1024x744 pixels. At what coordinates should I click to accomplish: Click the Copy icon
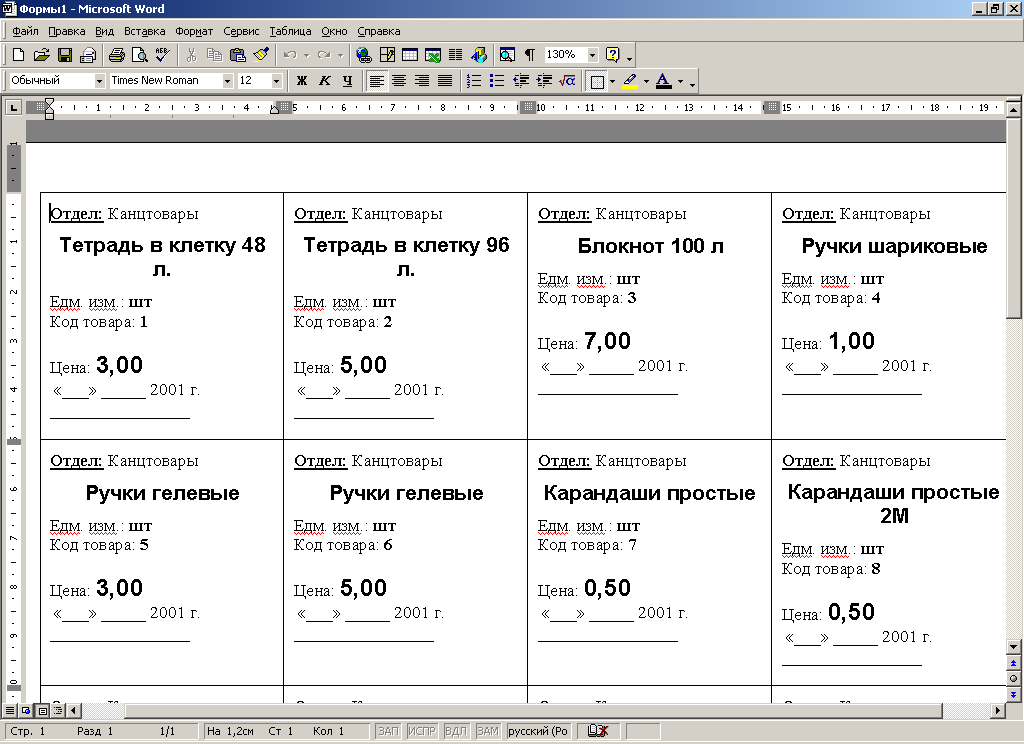coord(214,55)
